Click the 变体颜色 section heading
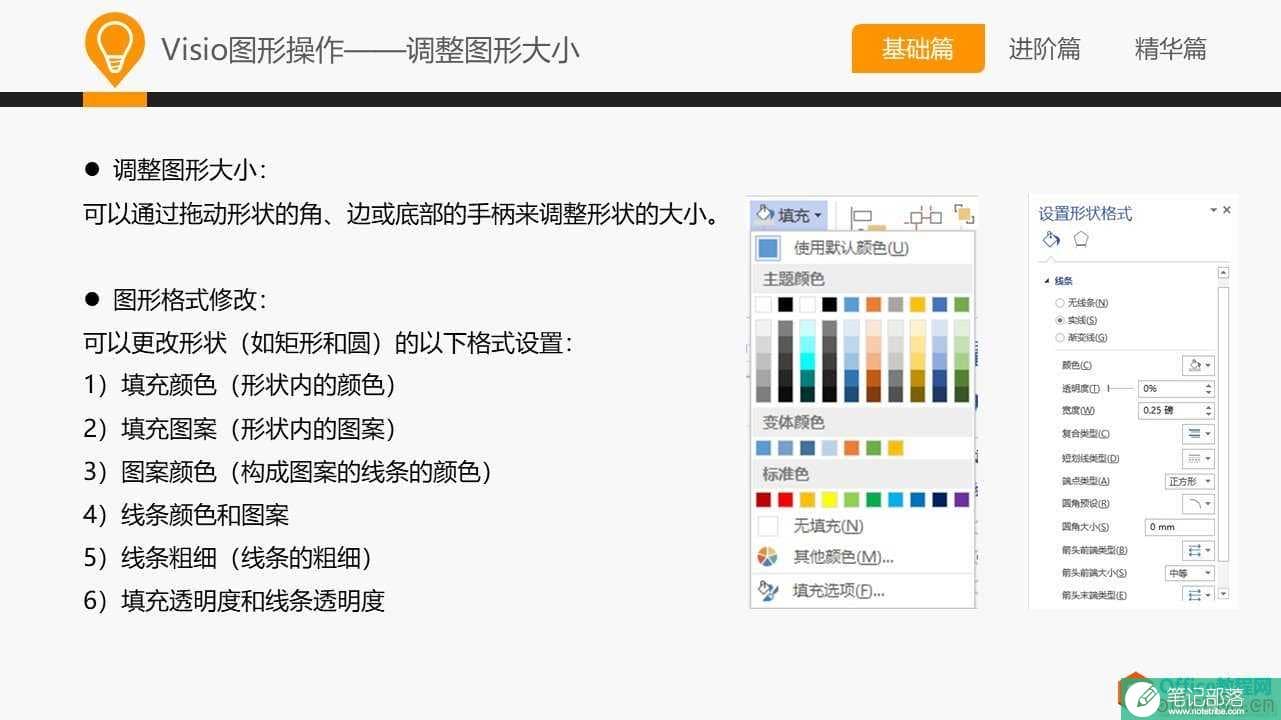The width and height of the screenshot is (1281, 720). [793, 422]
